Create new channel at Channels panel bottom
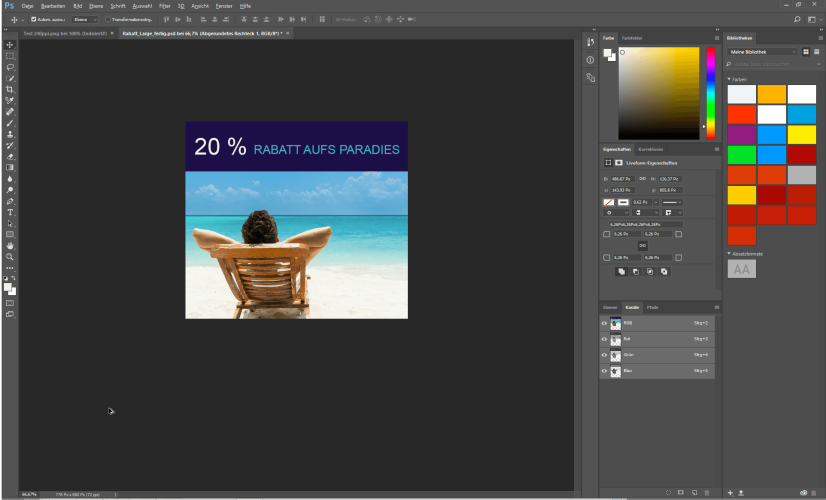Image resolution: width=826 pixels, height=500 pixels. point(694,493)
